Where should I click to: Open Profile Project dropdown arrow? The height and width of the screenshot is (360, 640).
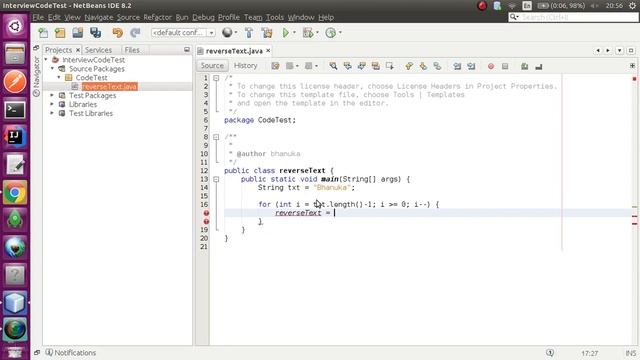coord(340,33)
